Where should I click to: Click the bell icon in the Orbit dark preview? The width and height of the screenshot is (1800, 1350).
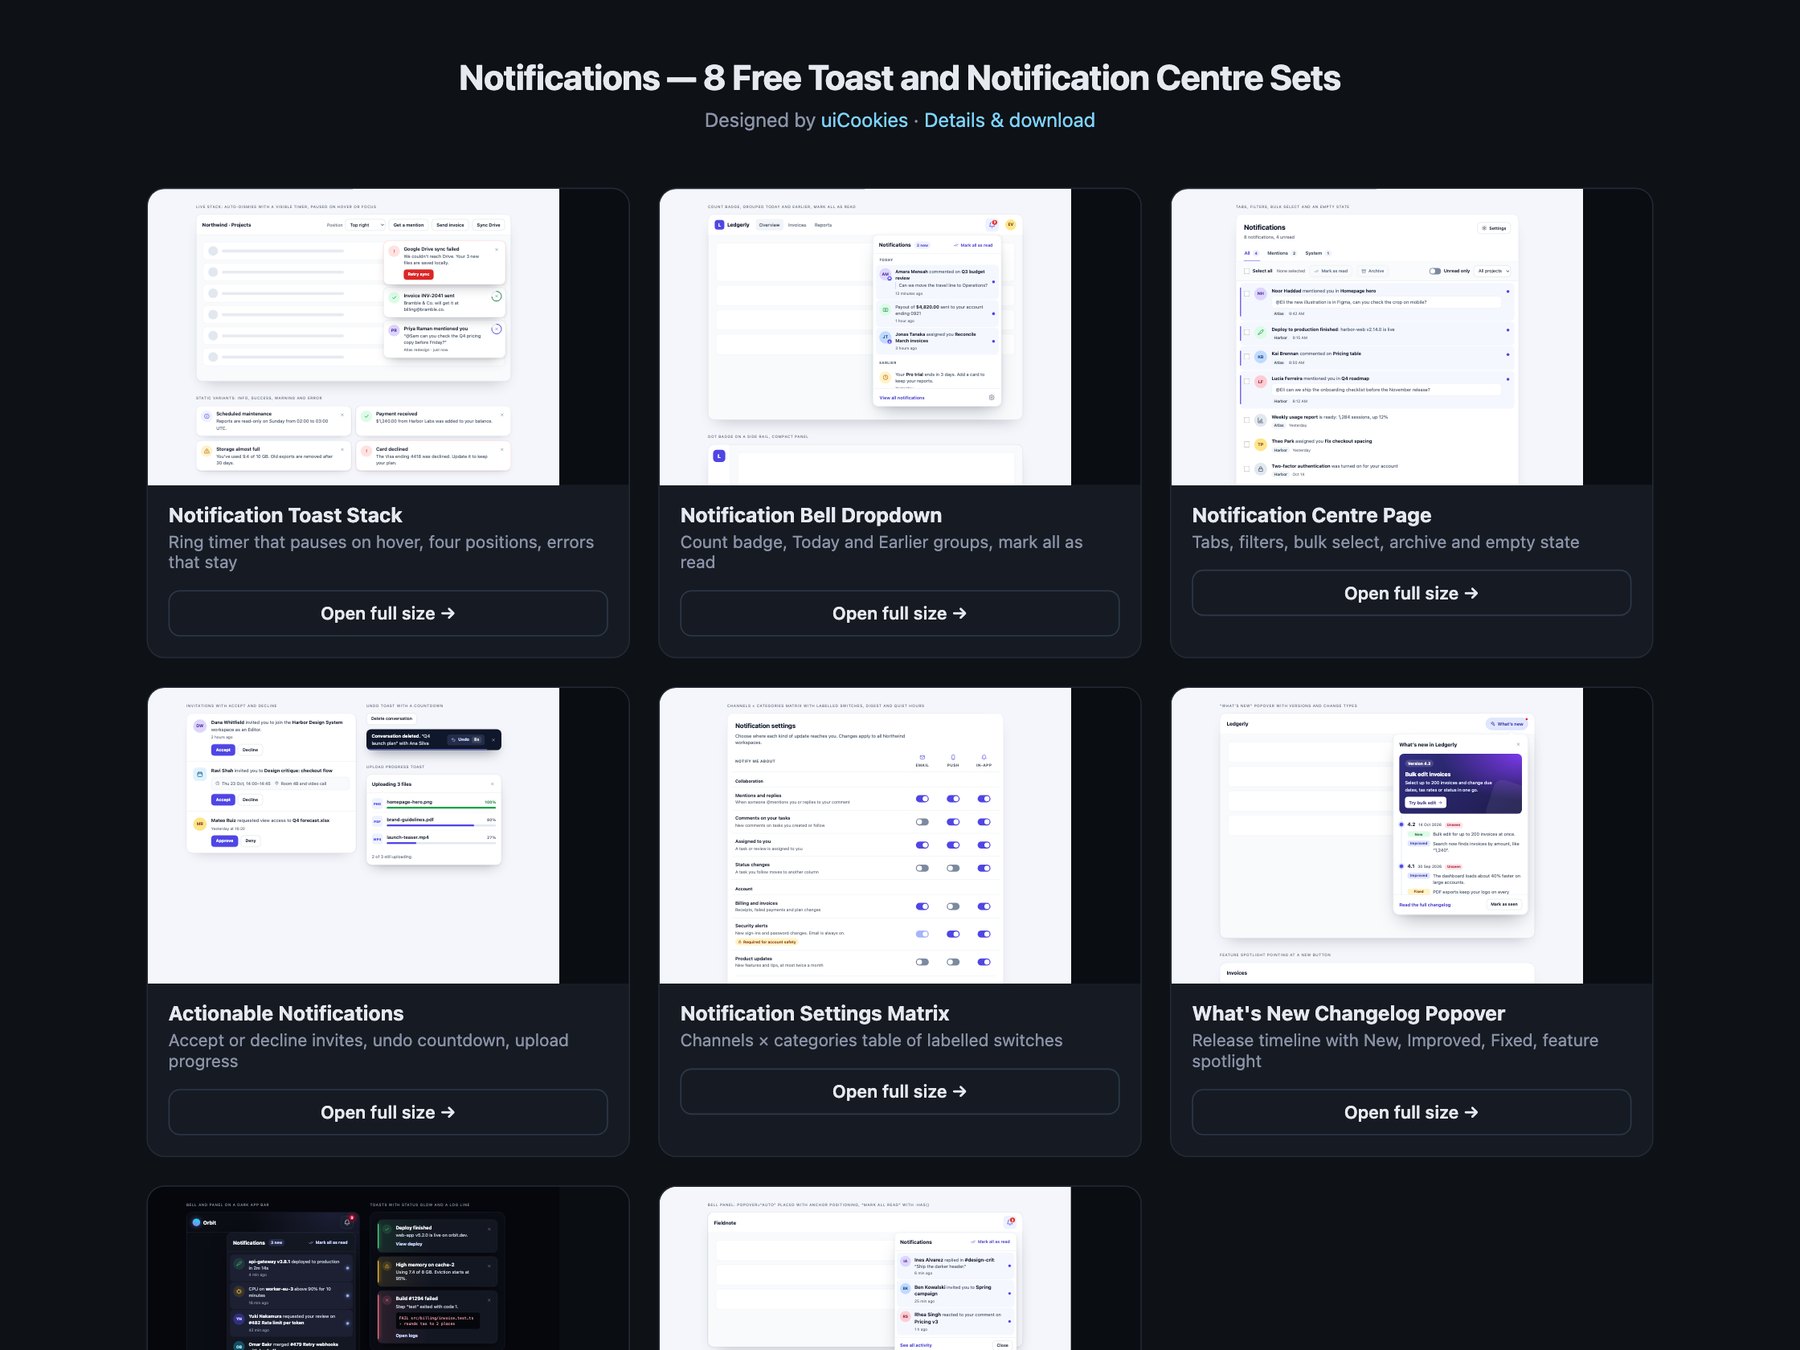[347, 1222]
